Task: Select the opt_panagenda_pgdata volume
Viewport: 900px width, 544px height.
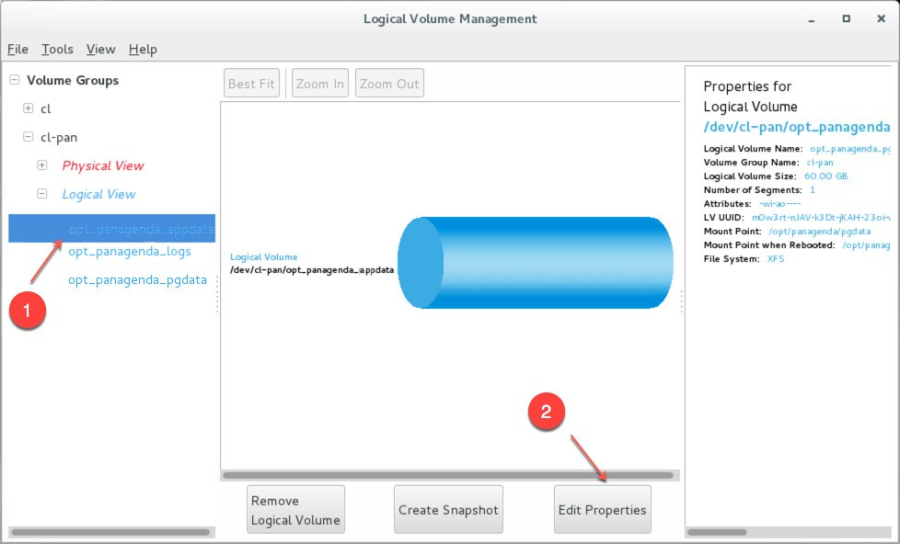Action: click(137, 280)
